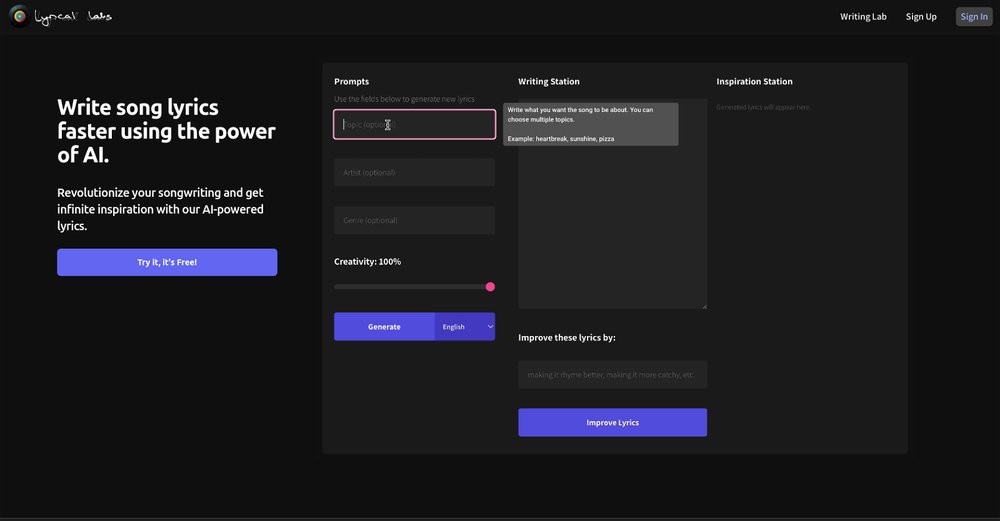Click into the Artist (optional) field

(414, 172)
